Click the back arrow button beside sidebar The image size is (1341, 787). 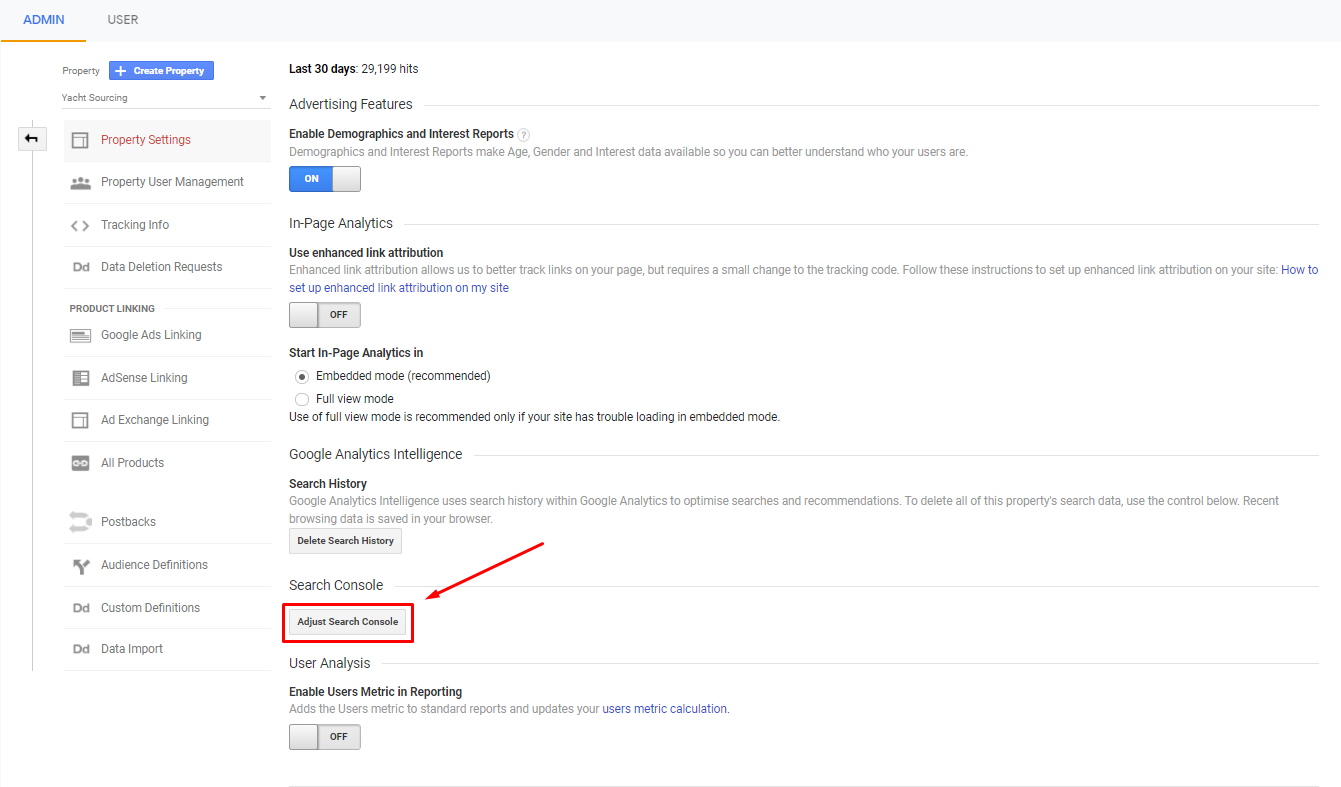(32, 139)
